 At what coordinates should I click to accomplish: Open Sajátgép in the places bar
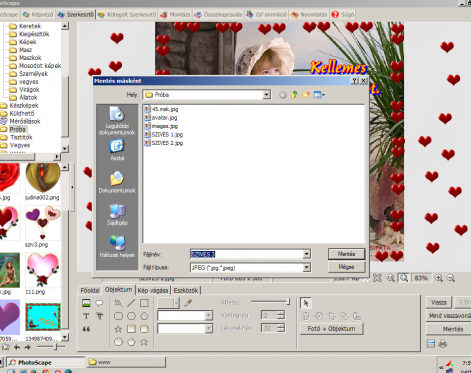pos(117,215)
